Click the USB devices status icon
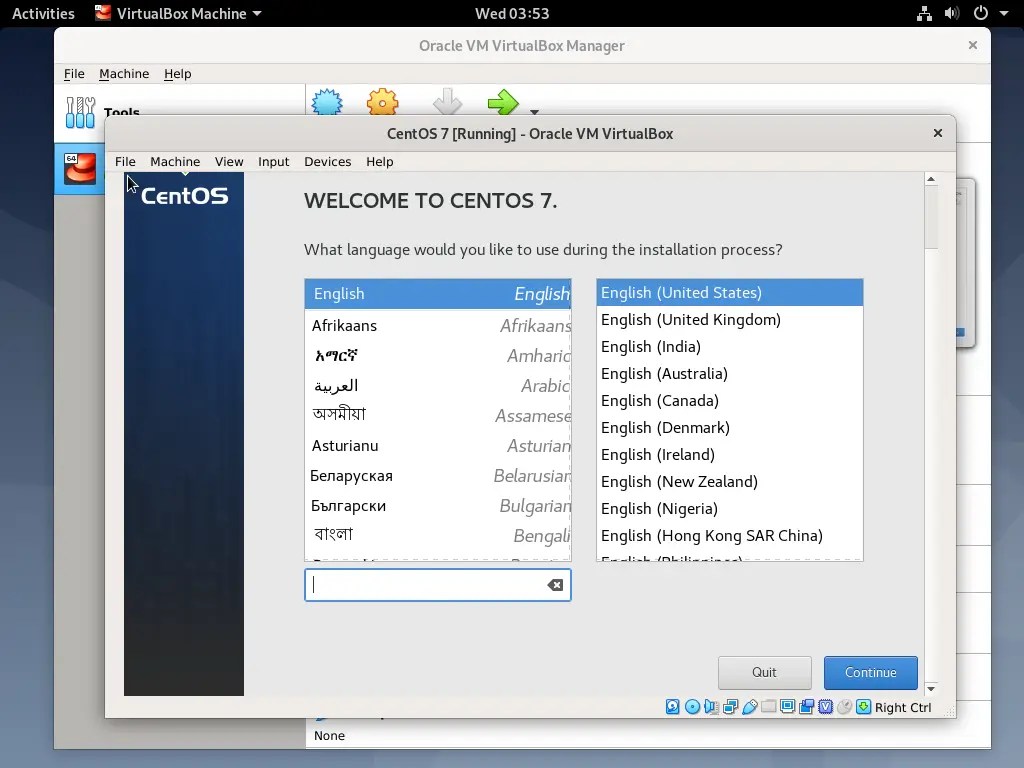 tap(751, 707)
